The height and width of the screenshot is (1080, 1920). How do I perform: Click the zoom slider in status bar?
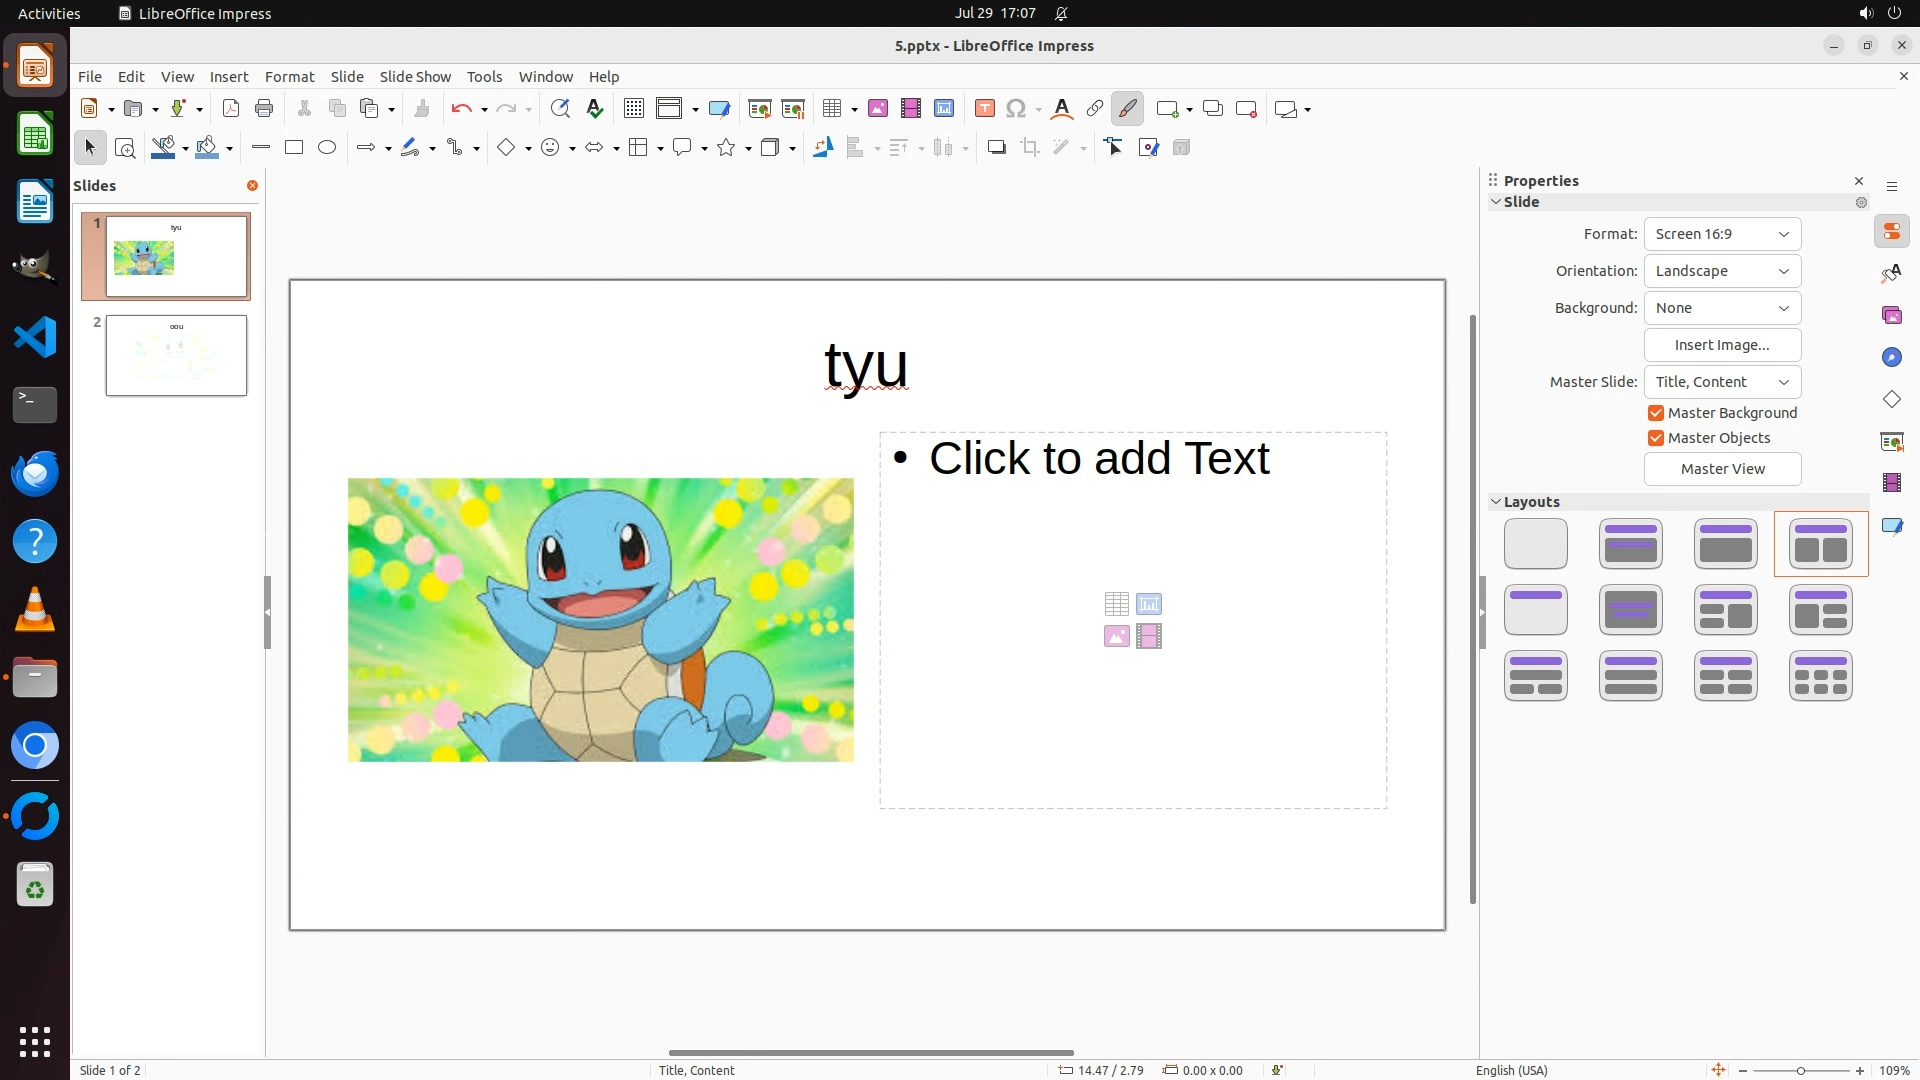(x=1801, y=1071)
